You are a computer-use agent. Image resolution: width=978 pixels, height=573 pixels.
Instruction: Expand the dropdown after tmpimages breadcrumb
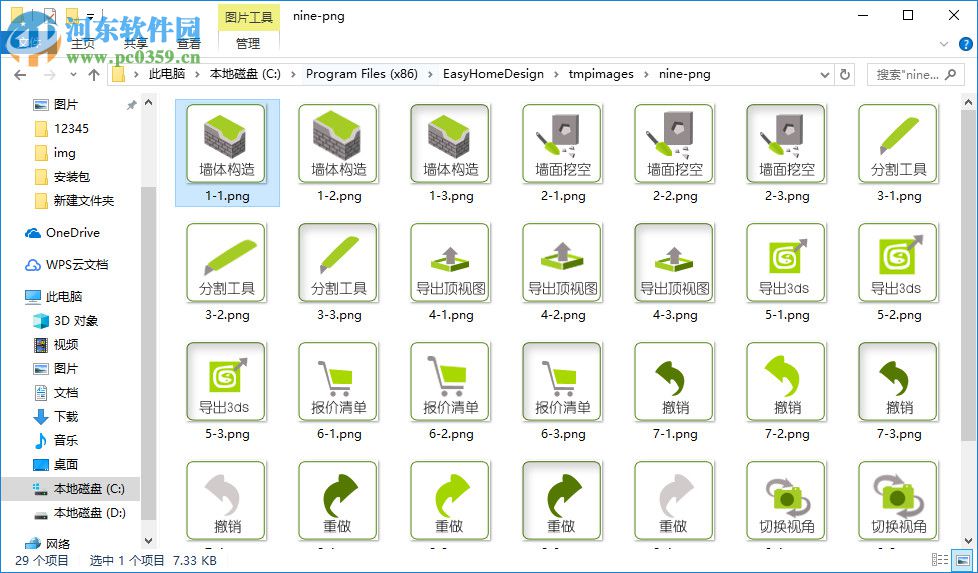click(646, 74)
